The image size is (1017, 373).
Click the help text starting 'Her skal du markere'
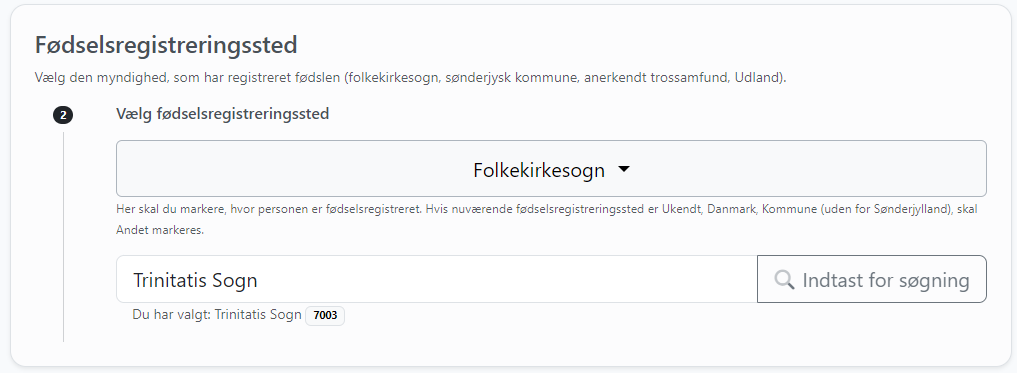[x=547, y=210]
